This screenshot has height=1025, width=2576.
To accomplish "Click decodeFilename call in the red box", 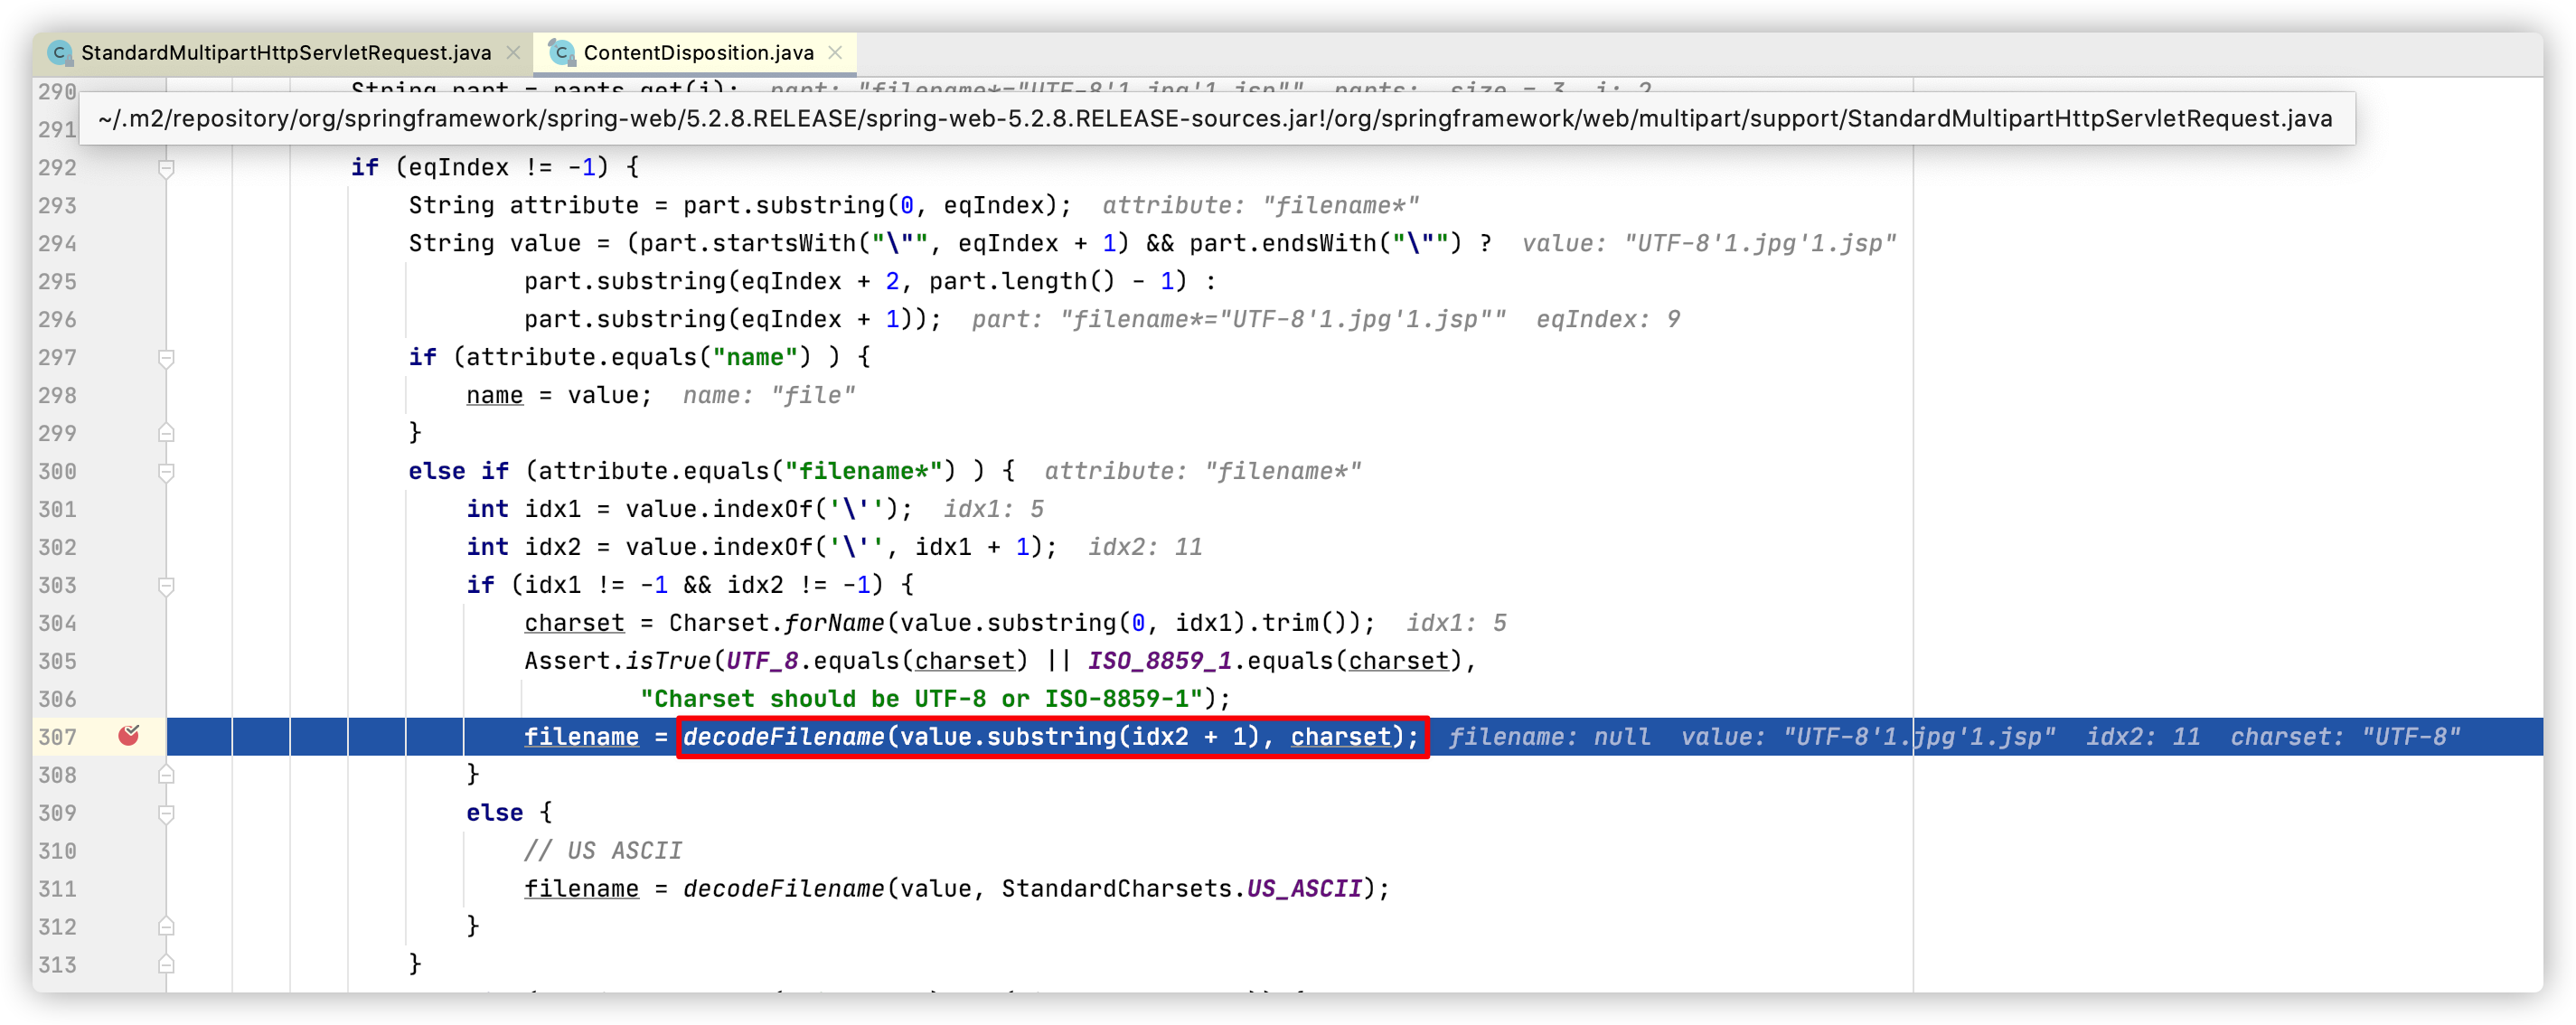I will point(783,737).
